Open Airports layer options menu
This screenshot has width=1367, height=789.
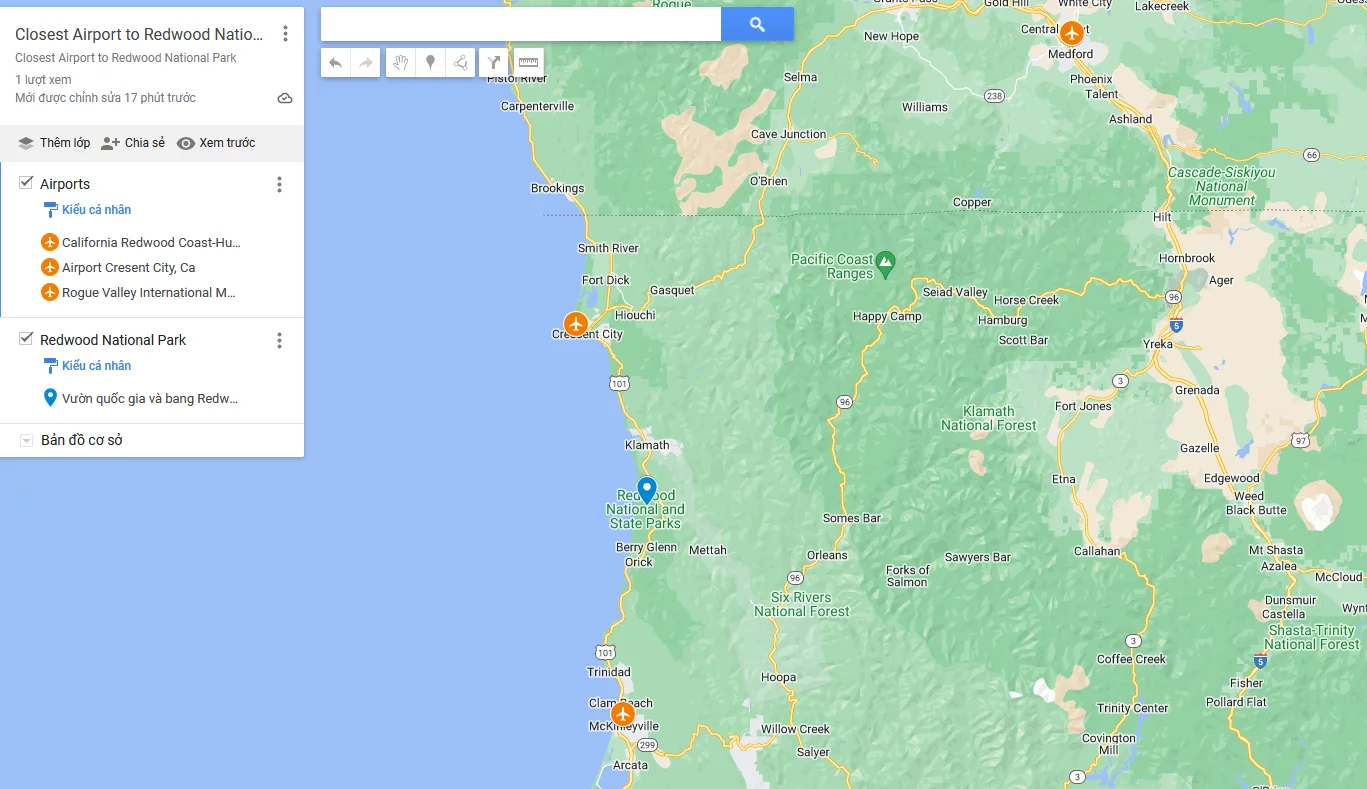click(x=279, y=184)
